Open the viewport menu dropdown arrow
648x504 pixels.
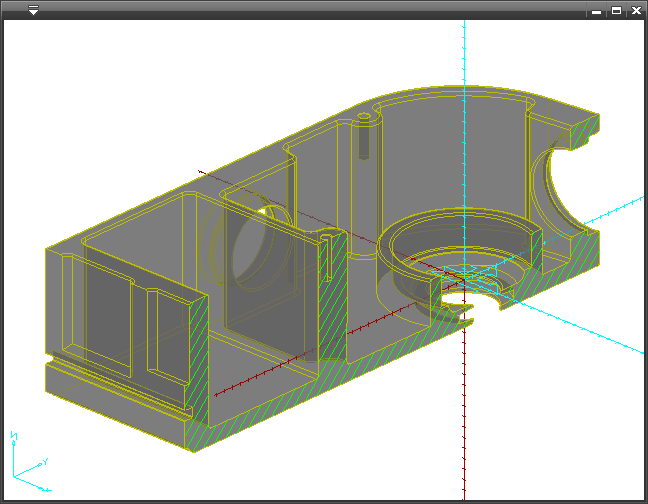click(33, 10)
